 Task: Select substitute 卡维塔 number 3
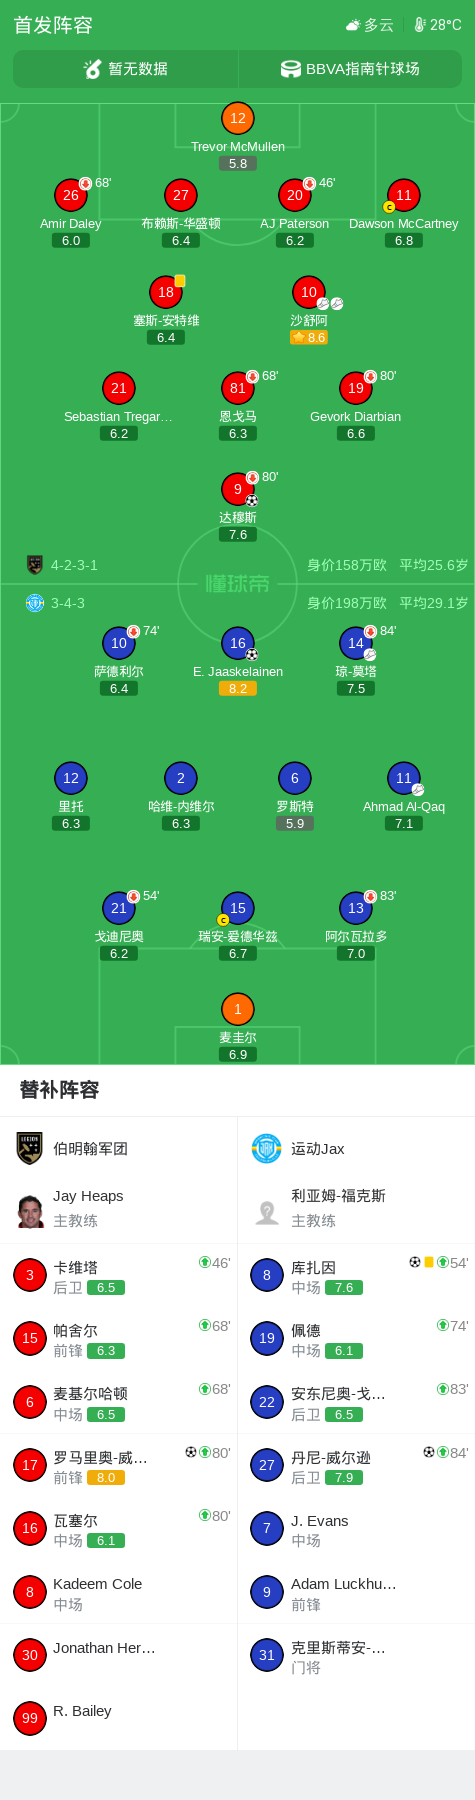pos(118,1276)
